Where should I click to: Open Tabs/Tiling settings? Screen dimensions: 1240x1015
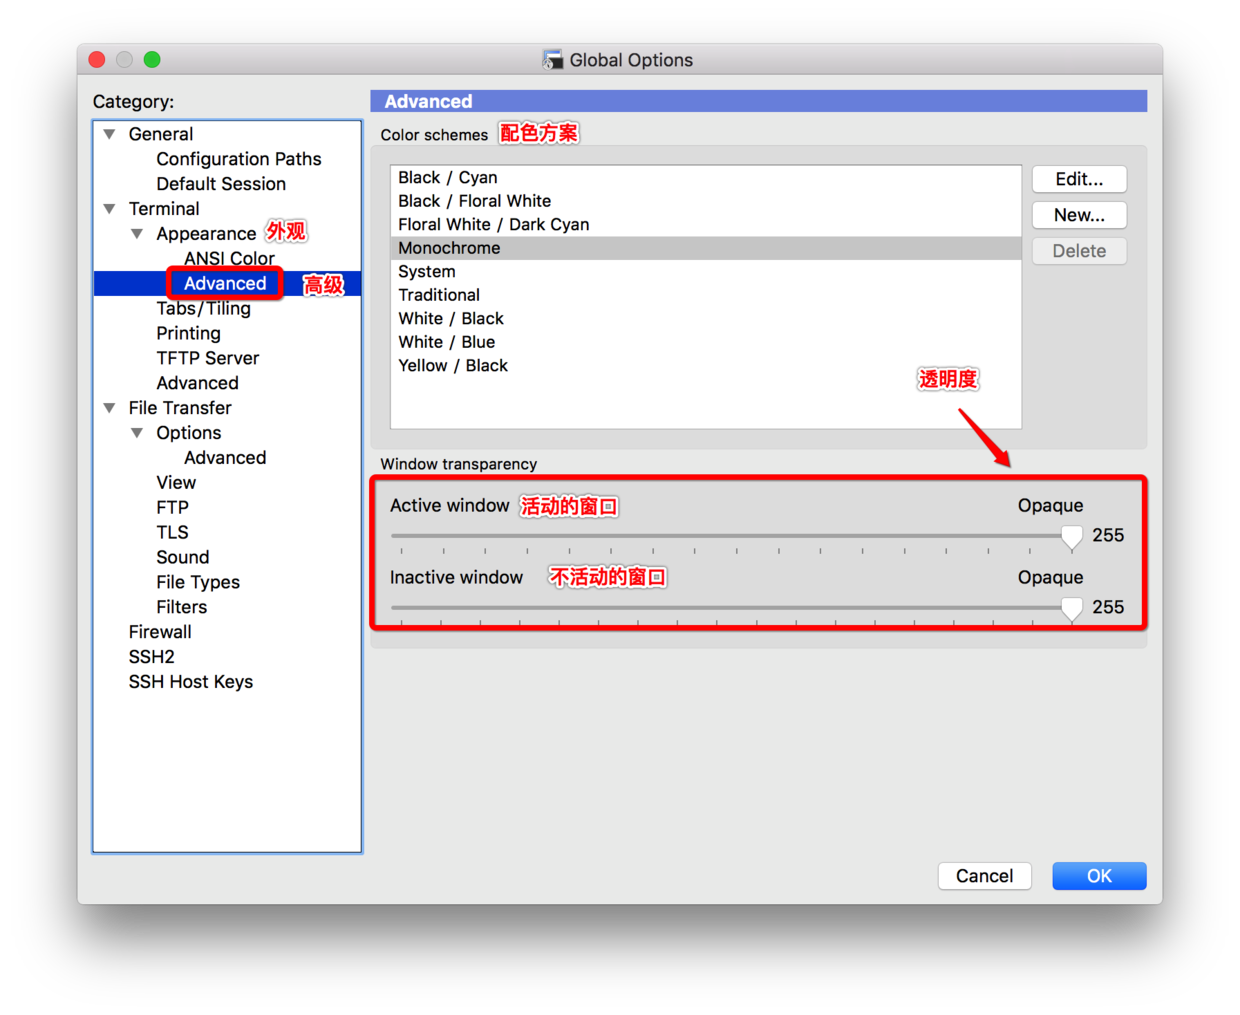203,308
